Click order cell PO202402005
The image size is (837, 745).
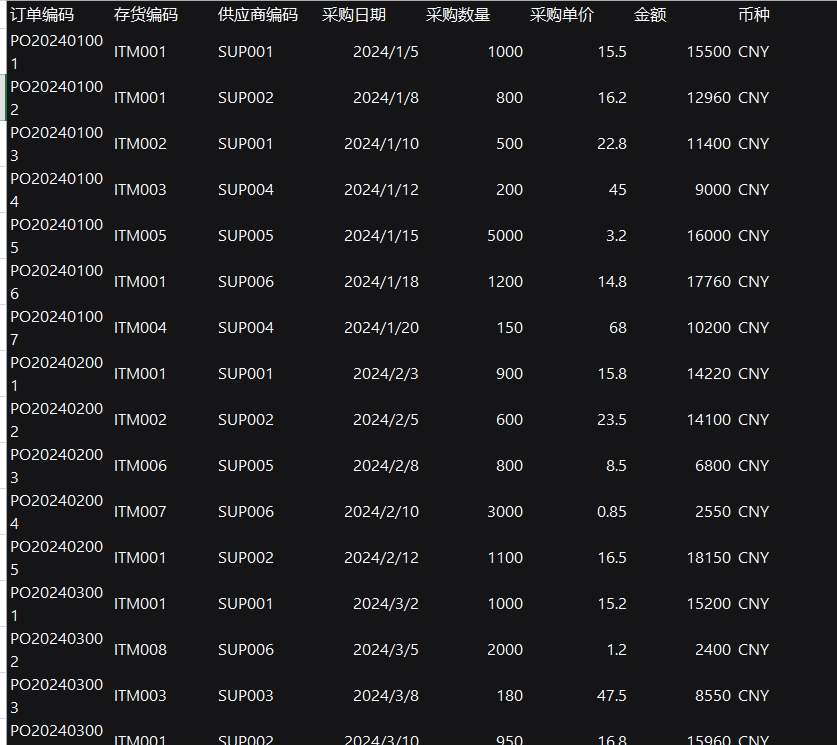point(57,557)
